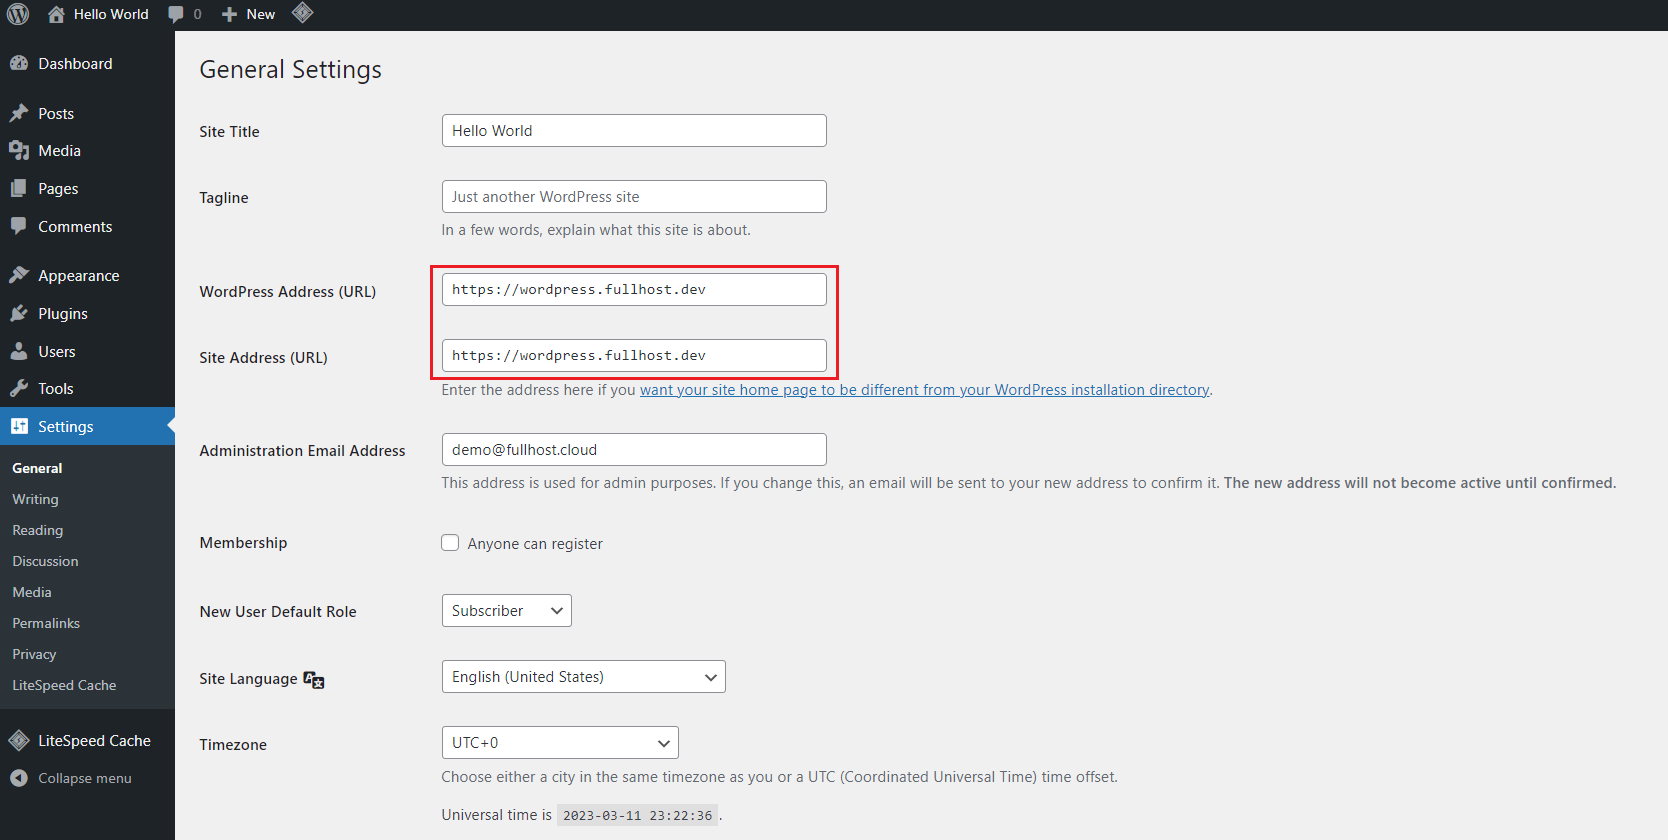Enable the Anyone can register checkbox
The width and height of the screenshot is (1668, 840).
[x=450, y=543]
